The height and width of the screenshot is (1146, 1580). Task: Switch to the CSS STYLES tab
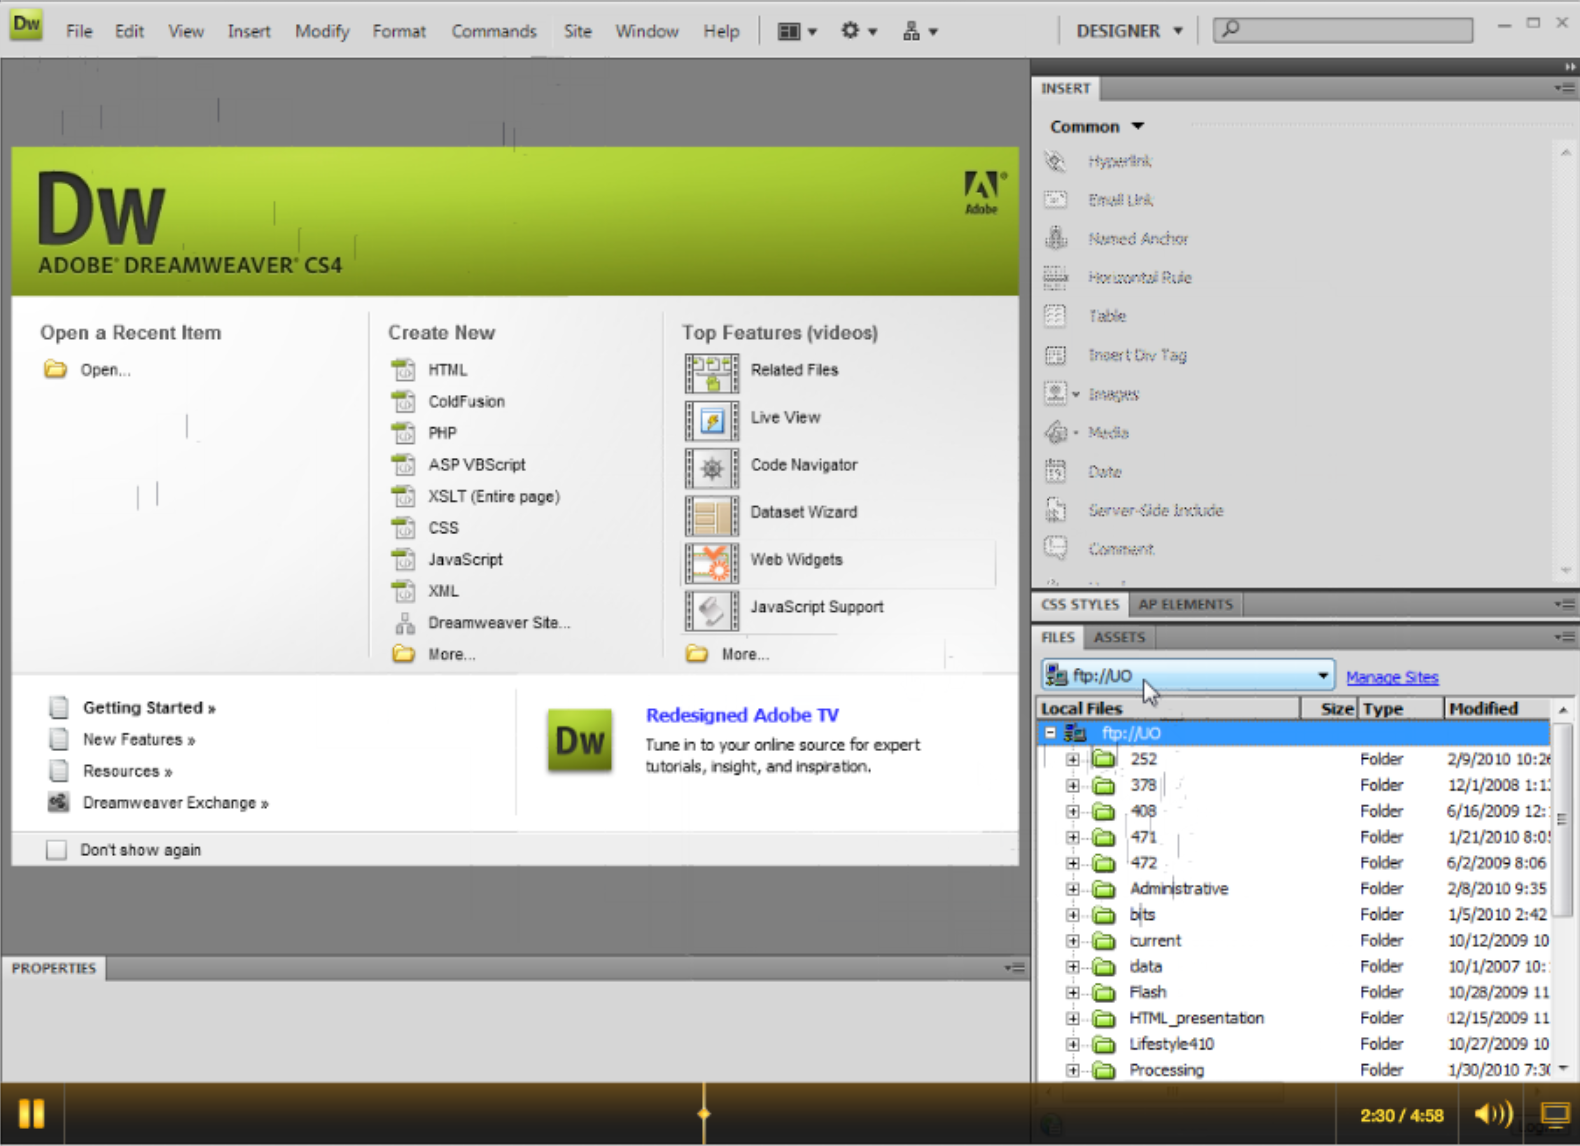[1080, 604]
